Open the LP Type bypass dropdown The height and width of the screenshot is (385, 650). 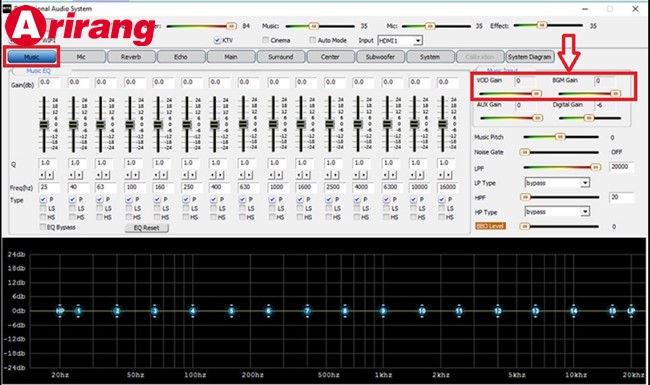pyautogui.click(x=585, y=183)
